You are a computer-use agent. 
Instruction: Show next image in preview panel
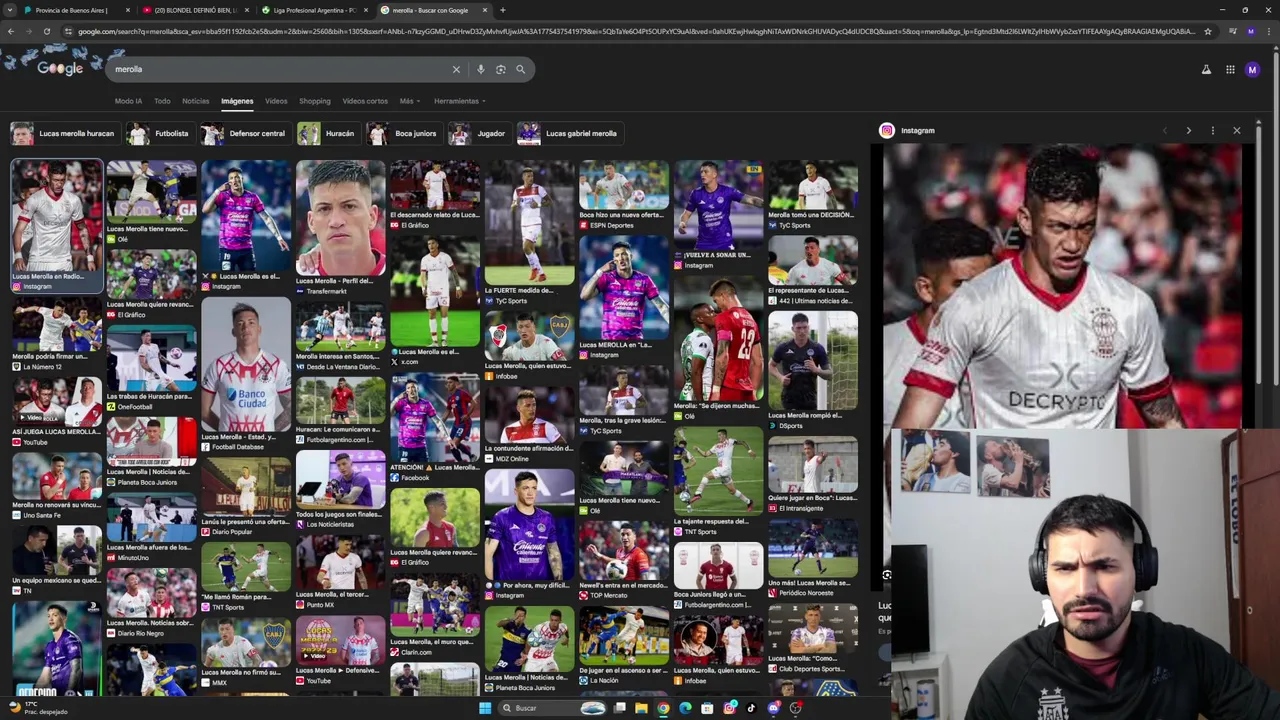1188,130
